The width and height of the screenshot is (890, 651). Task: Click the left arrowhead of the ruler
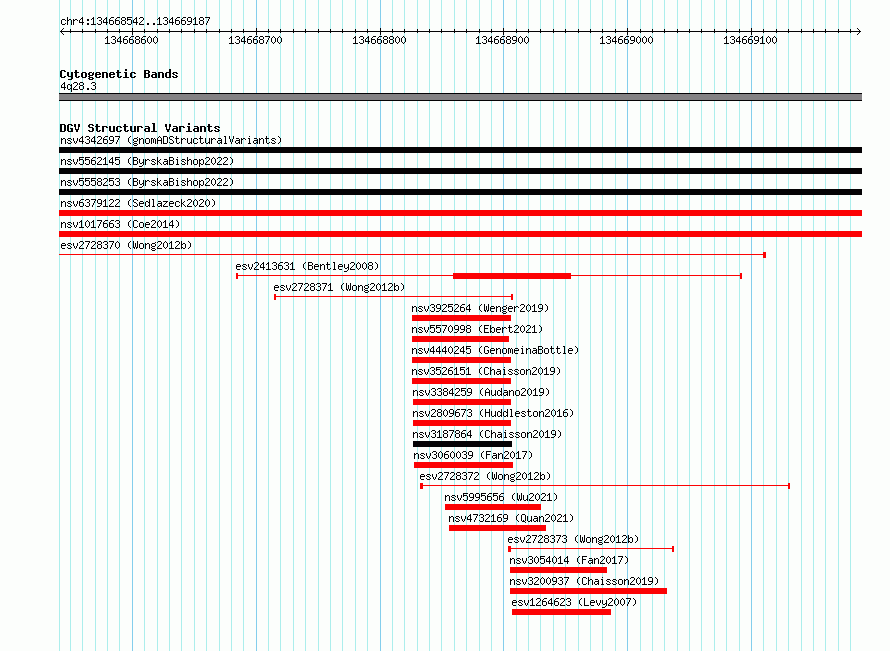click(62, 32)
